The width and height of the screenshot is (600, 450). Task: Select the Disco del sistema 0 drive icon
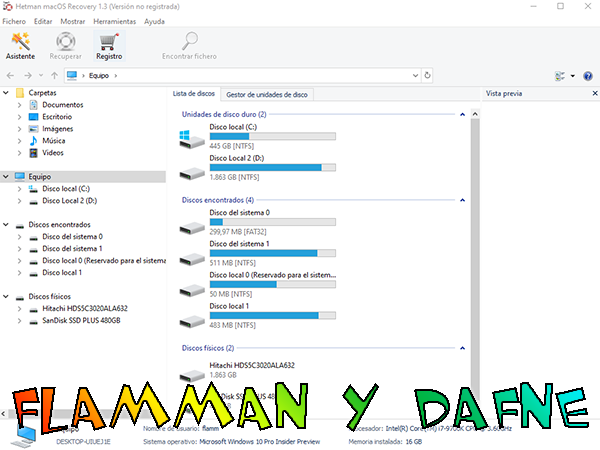(192, 228)
